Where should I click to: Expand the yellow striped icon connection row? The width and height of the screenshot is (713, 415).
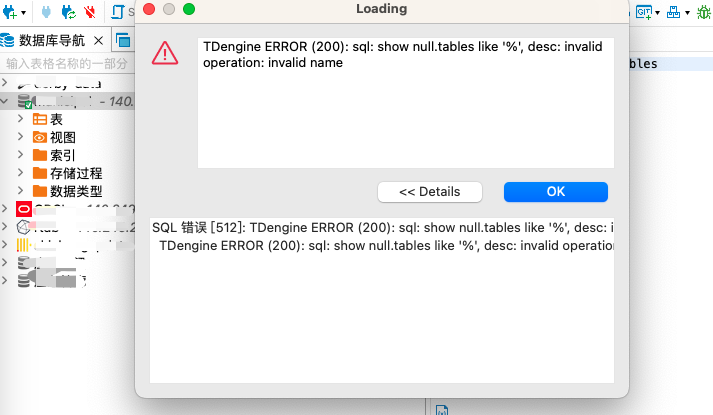5,245
